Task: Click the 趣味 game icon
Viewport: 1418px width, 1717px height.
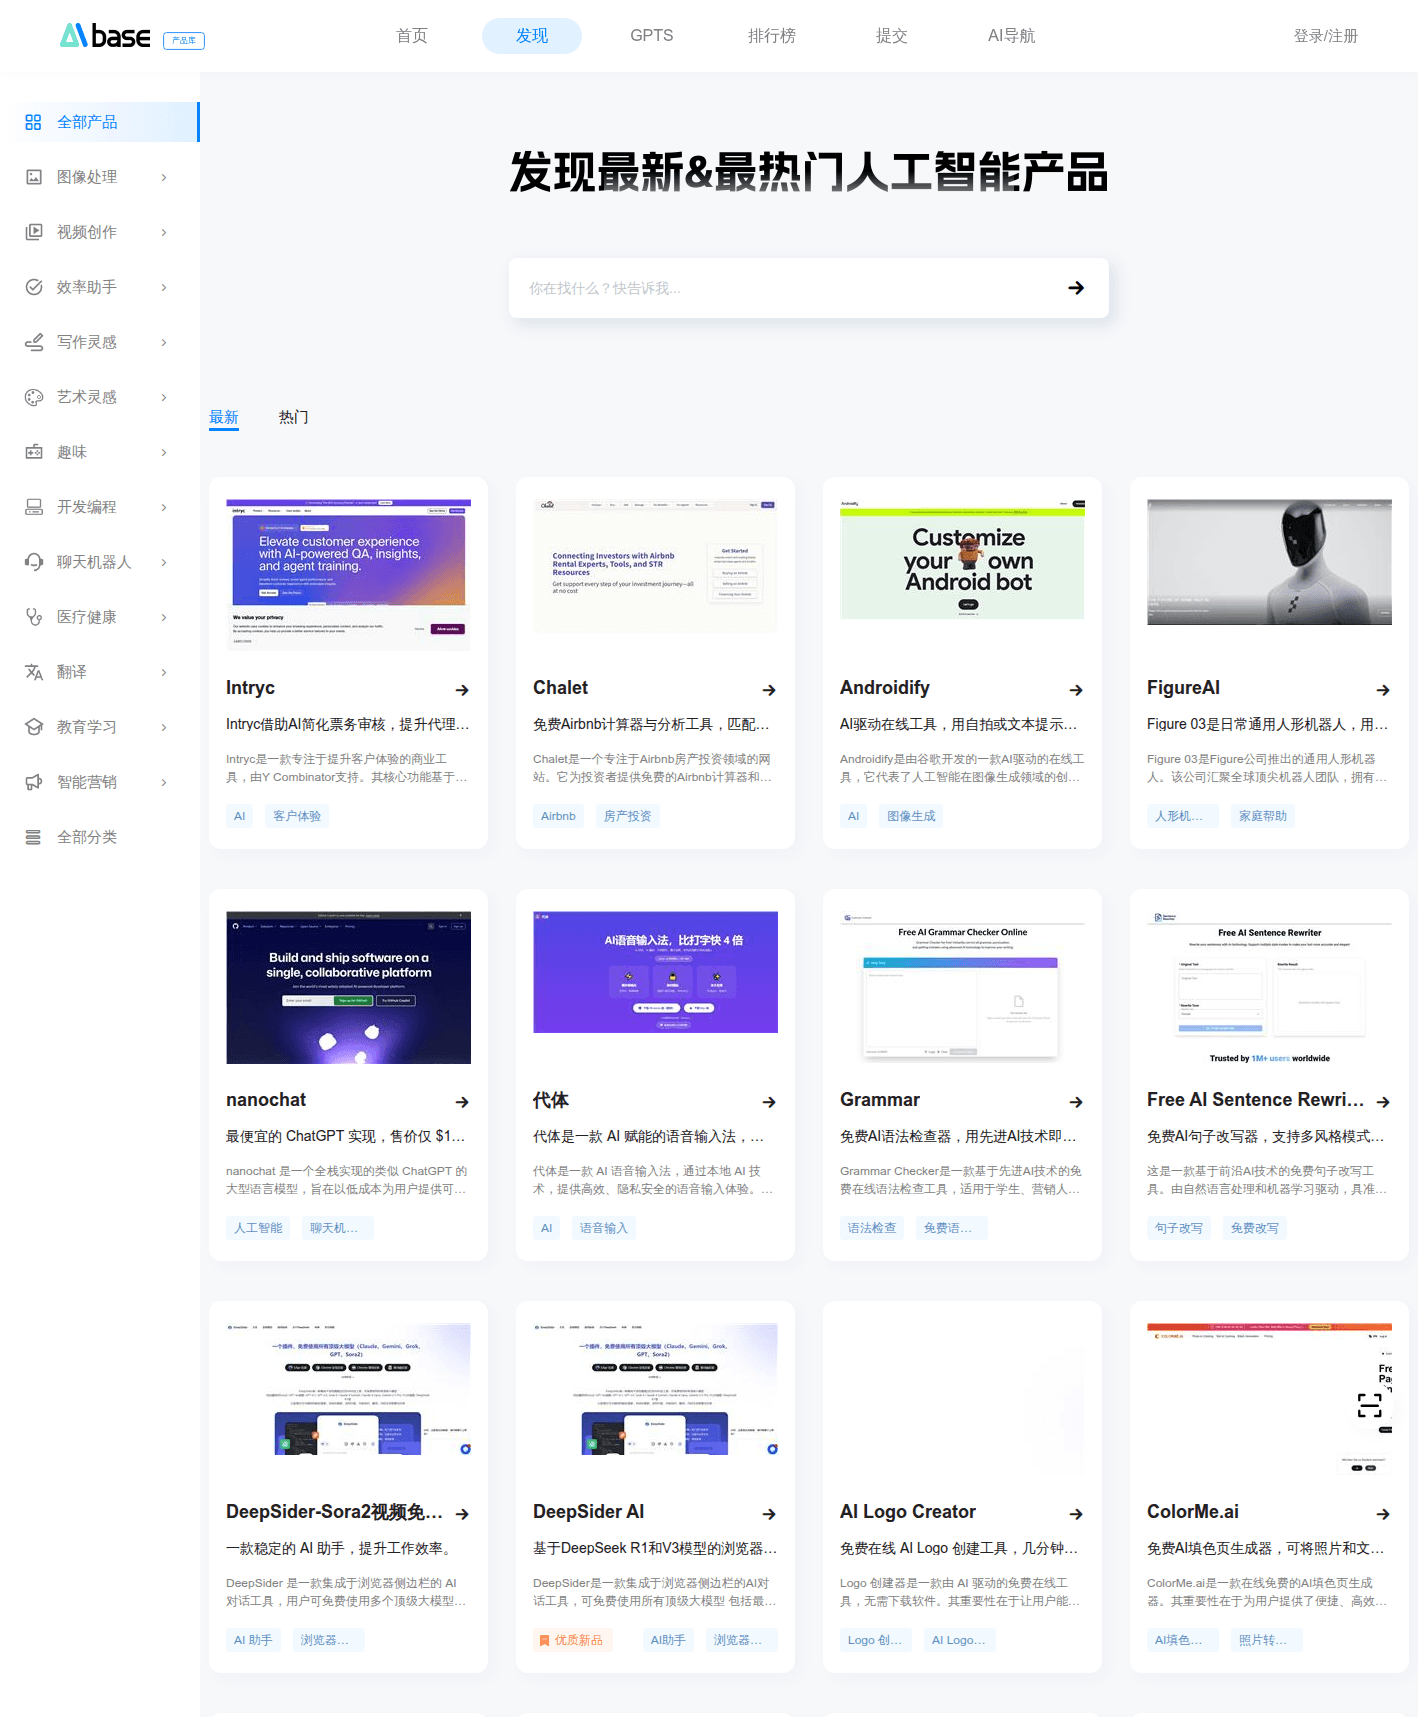Action: point(34,452)
